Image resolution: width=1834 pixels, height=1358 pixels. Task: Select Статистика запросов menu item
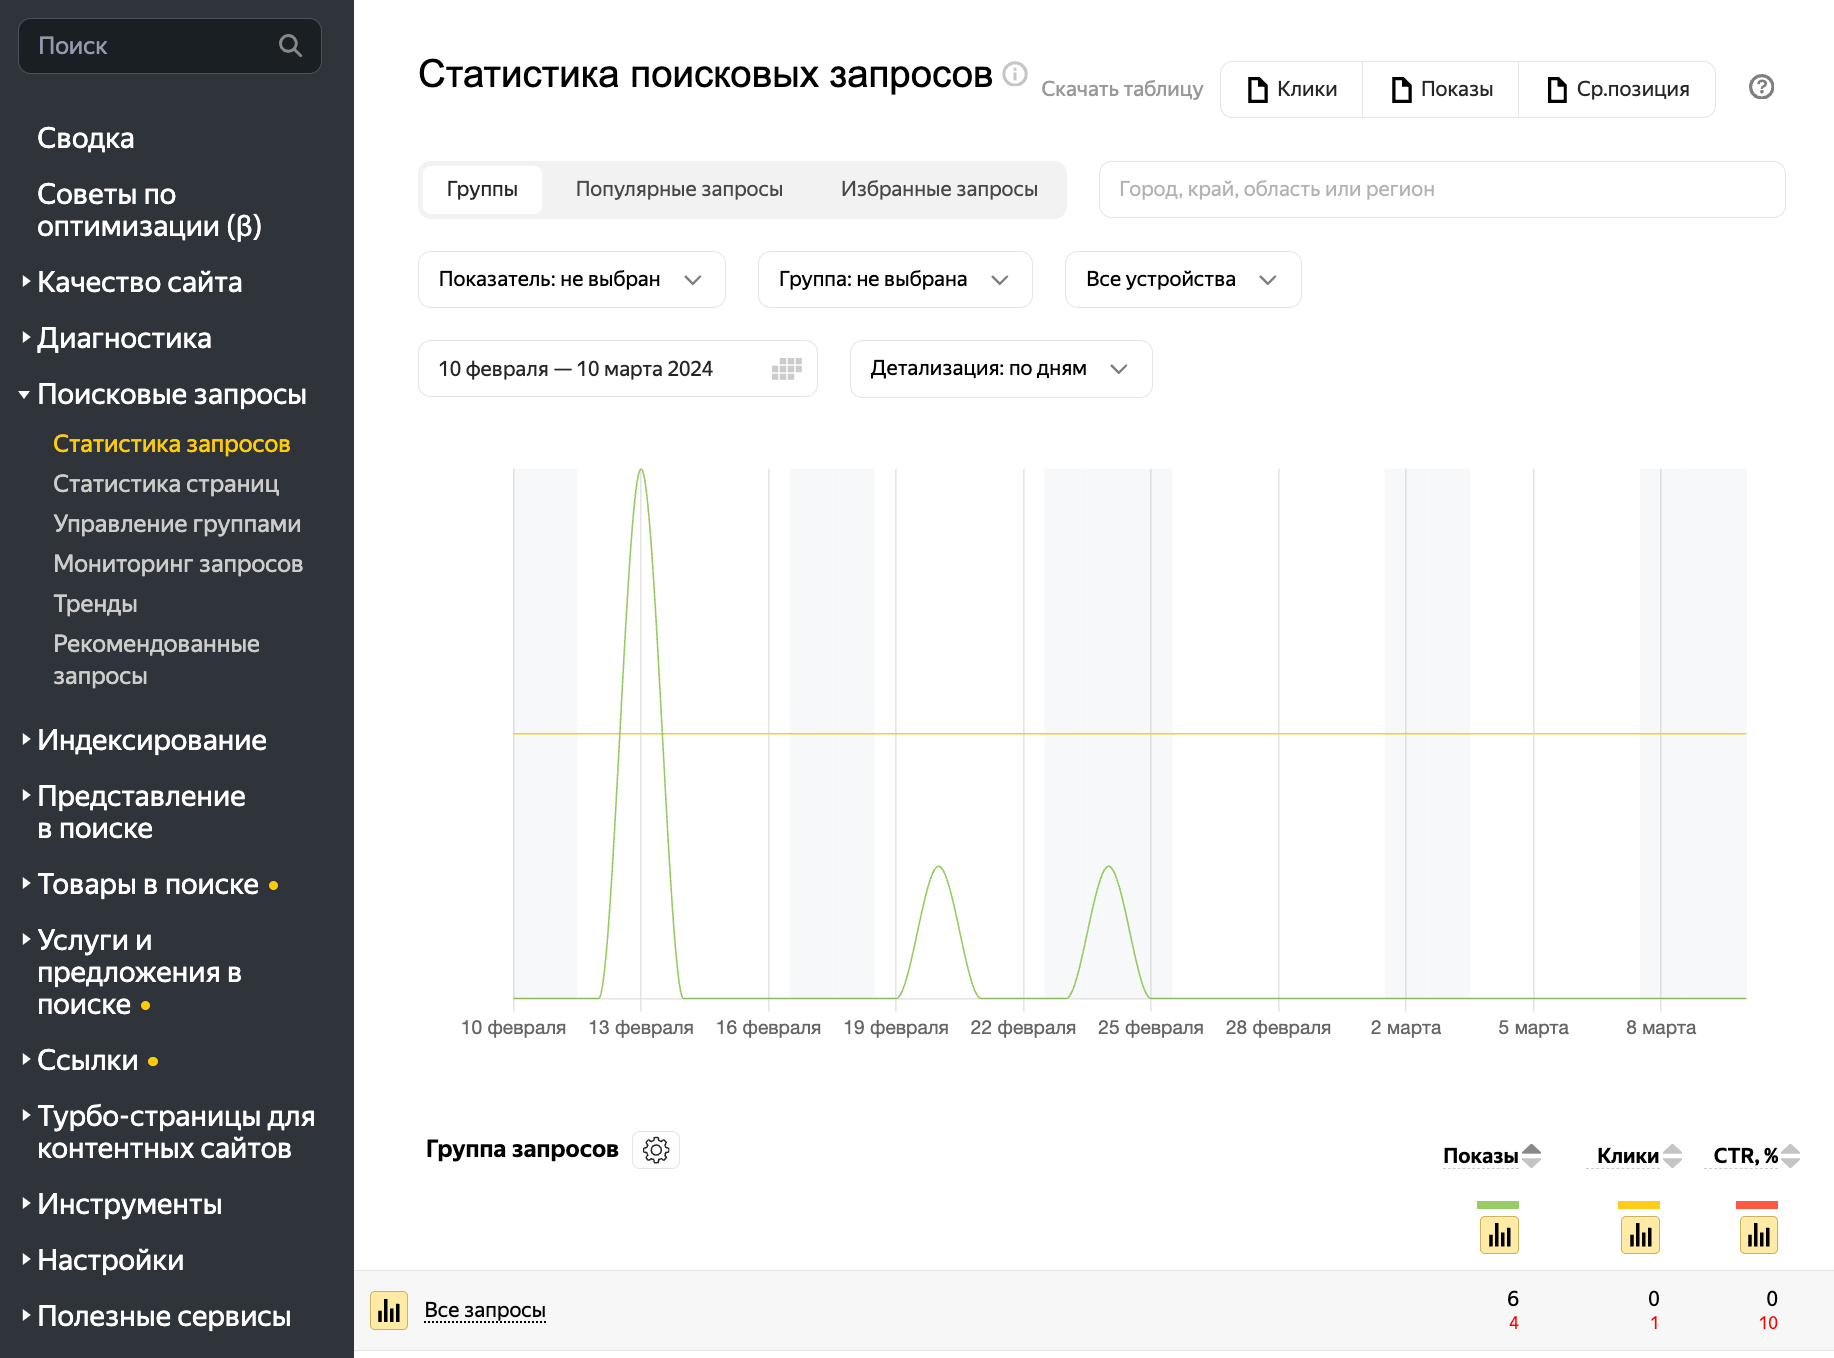171,444
